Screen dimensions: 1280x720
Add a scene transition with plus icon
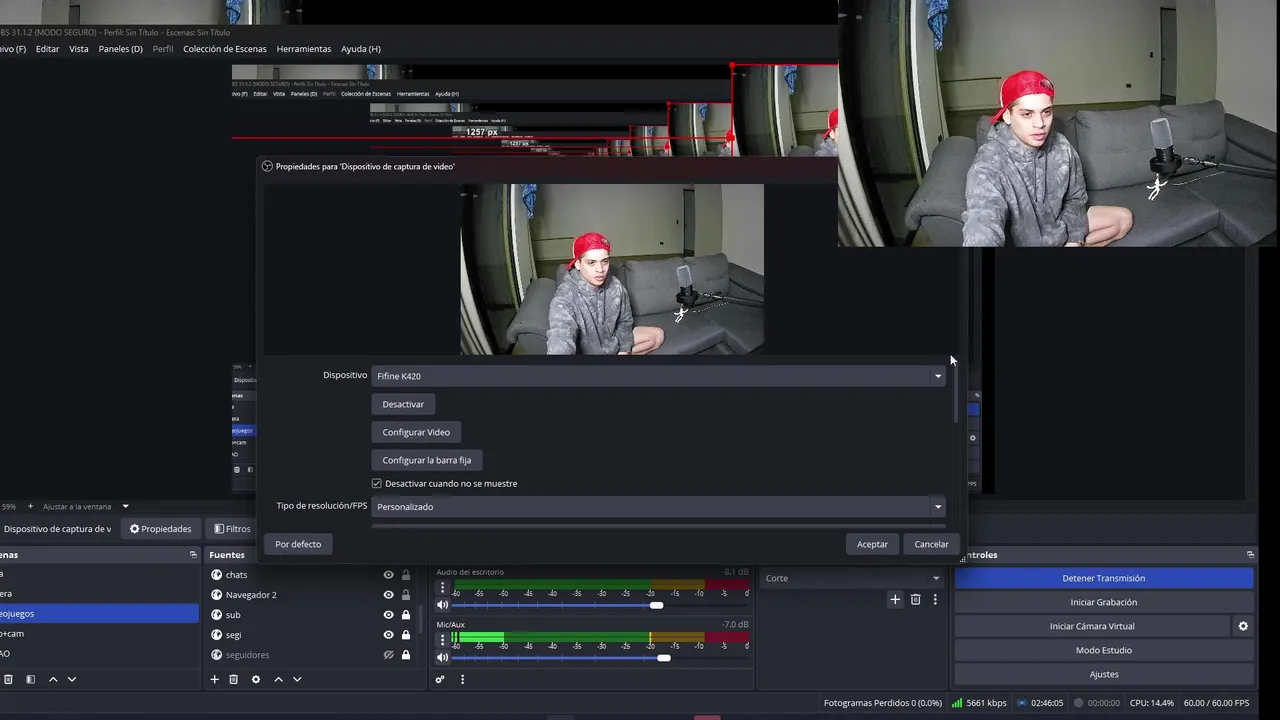click(895, 599)
